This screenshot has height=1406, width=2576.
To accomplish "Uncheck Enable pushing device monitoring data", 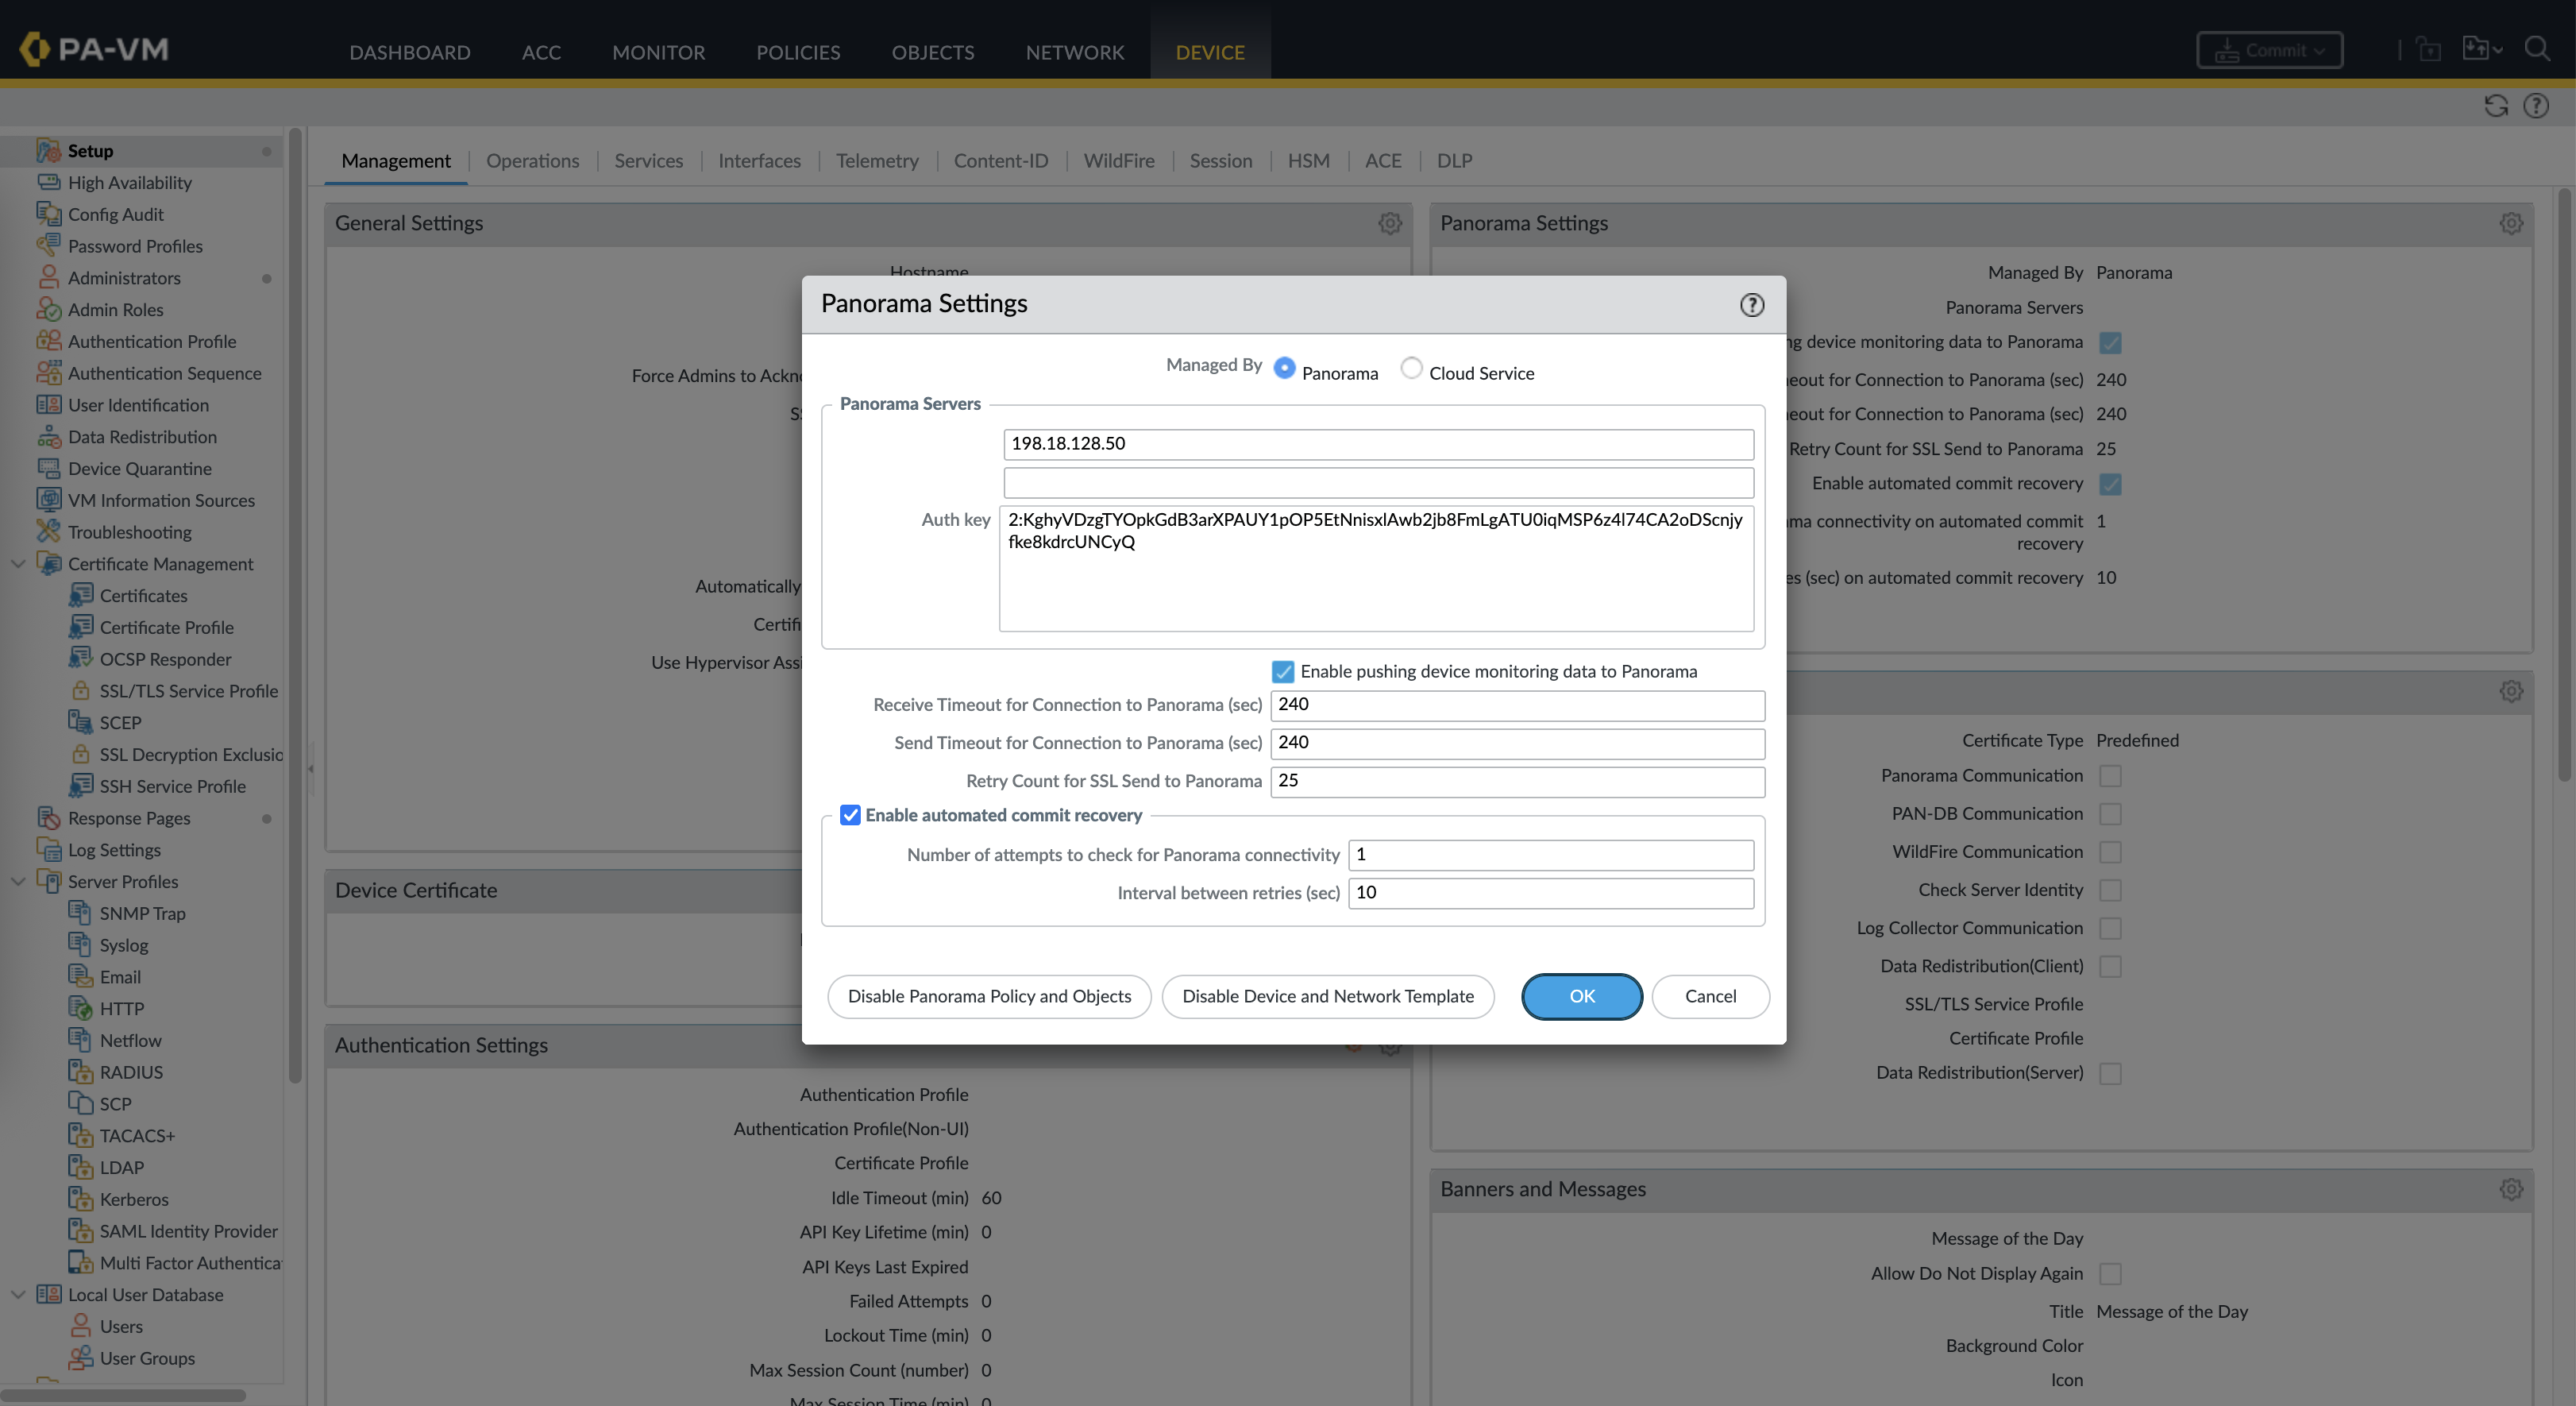I will point(1283,672).
